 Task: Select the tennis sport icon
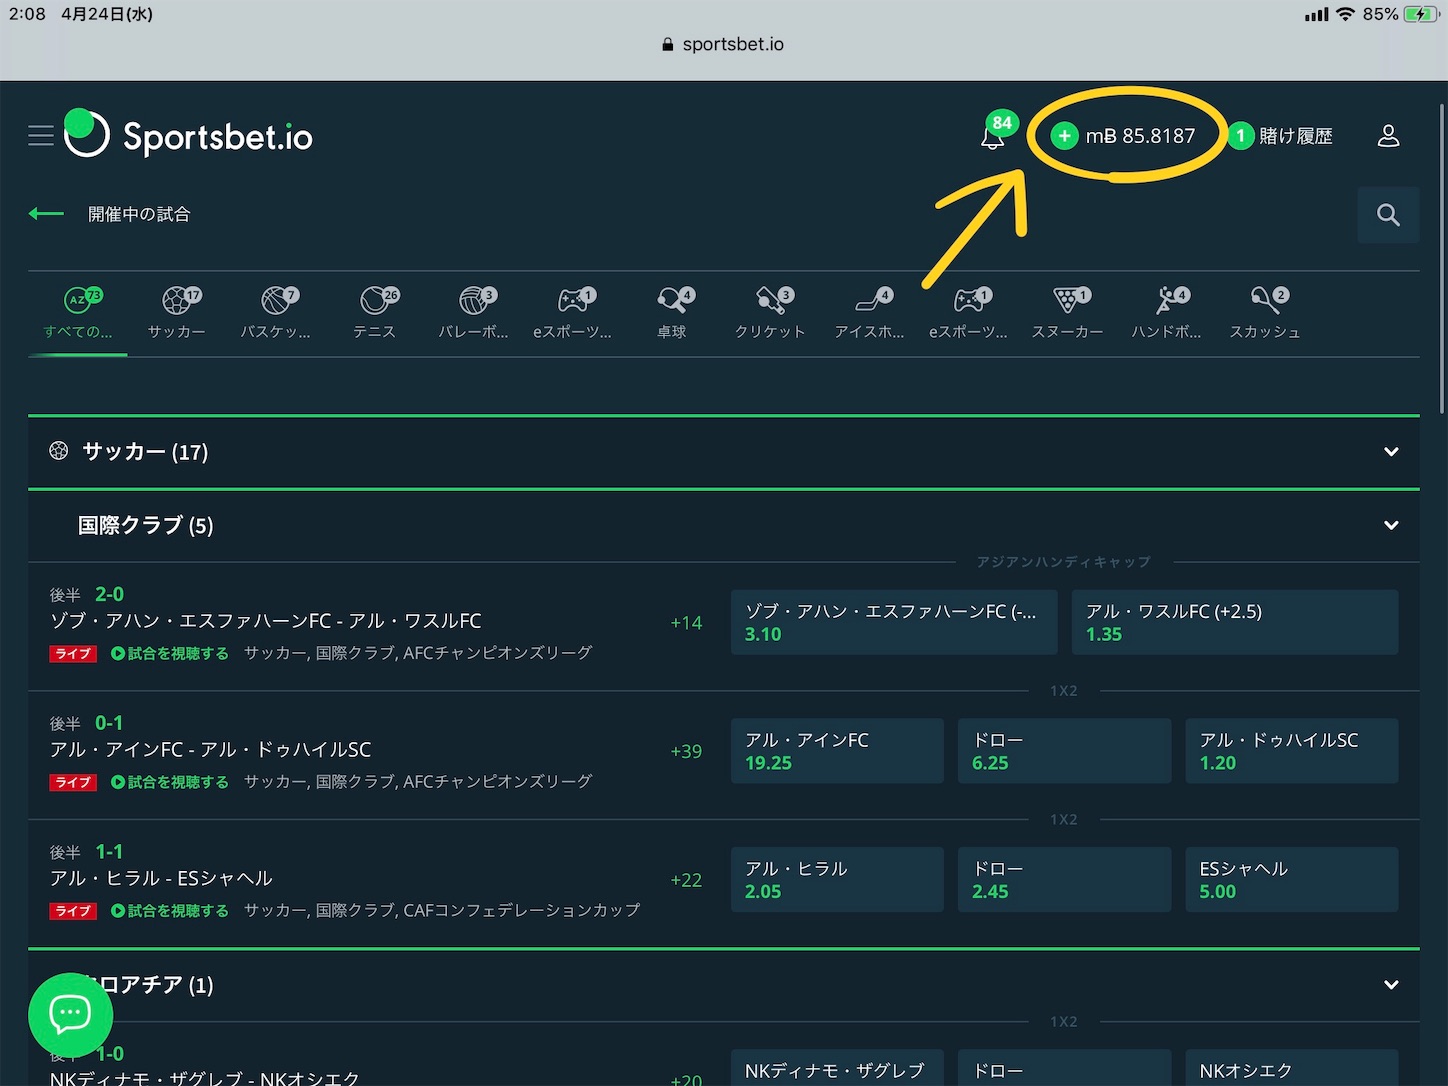(375, 299)
